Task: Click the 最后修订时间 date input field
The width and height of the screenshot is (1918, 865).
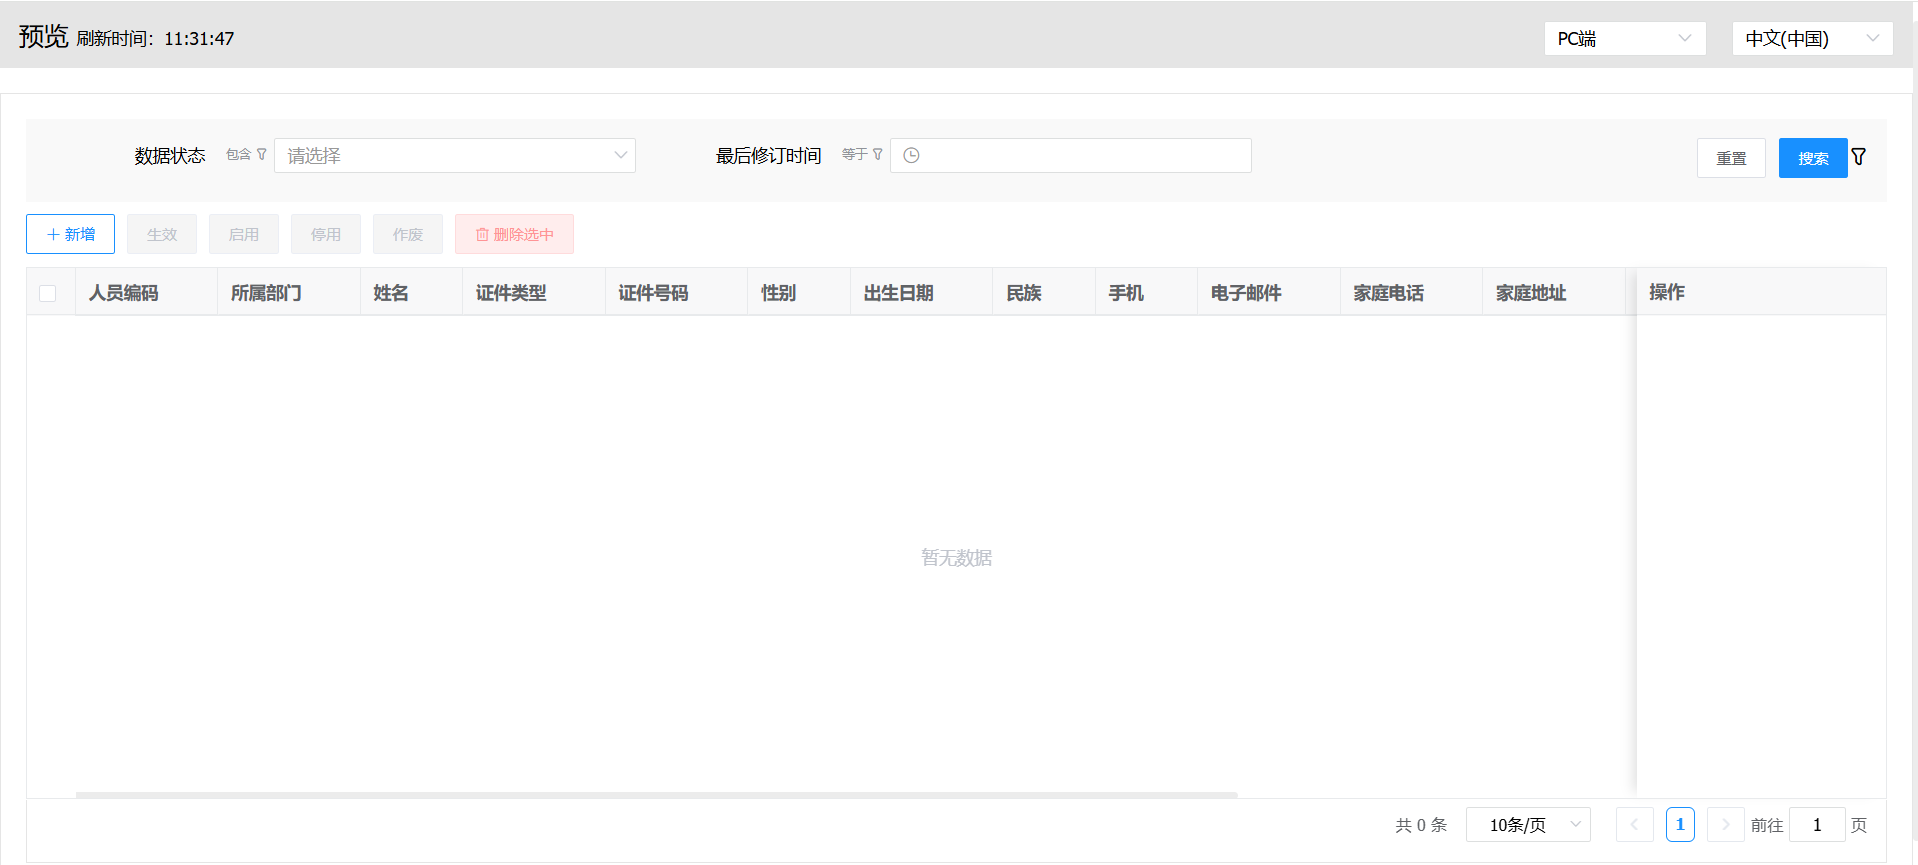Action: [x=1071, y=155]
